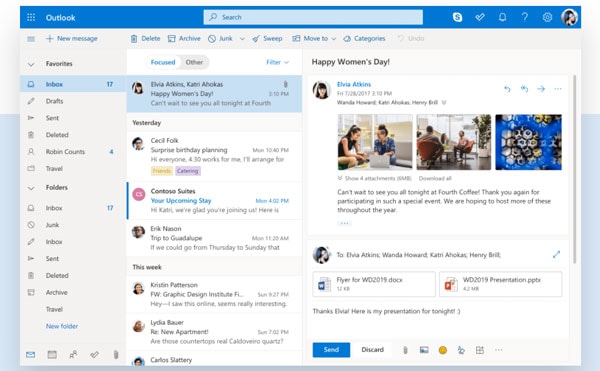Attach a file using compose paperclip
This screenshot has height=371, width=600.
point(405,350)
